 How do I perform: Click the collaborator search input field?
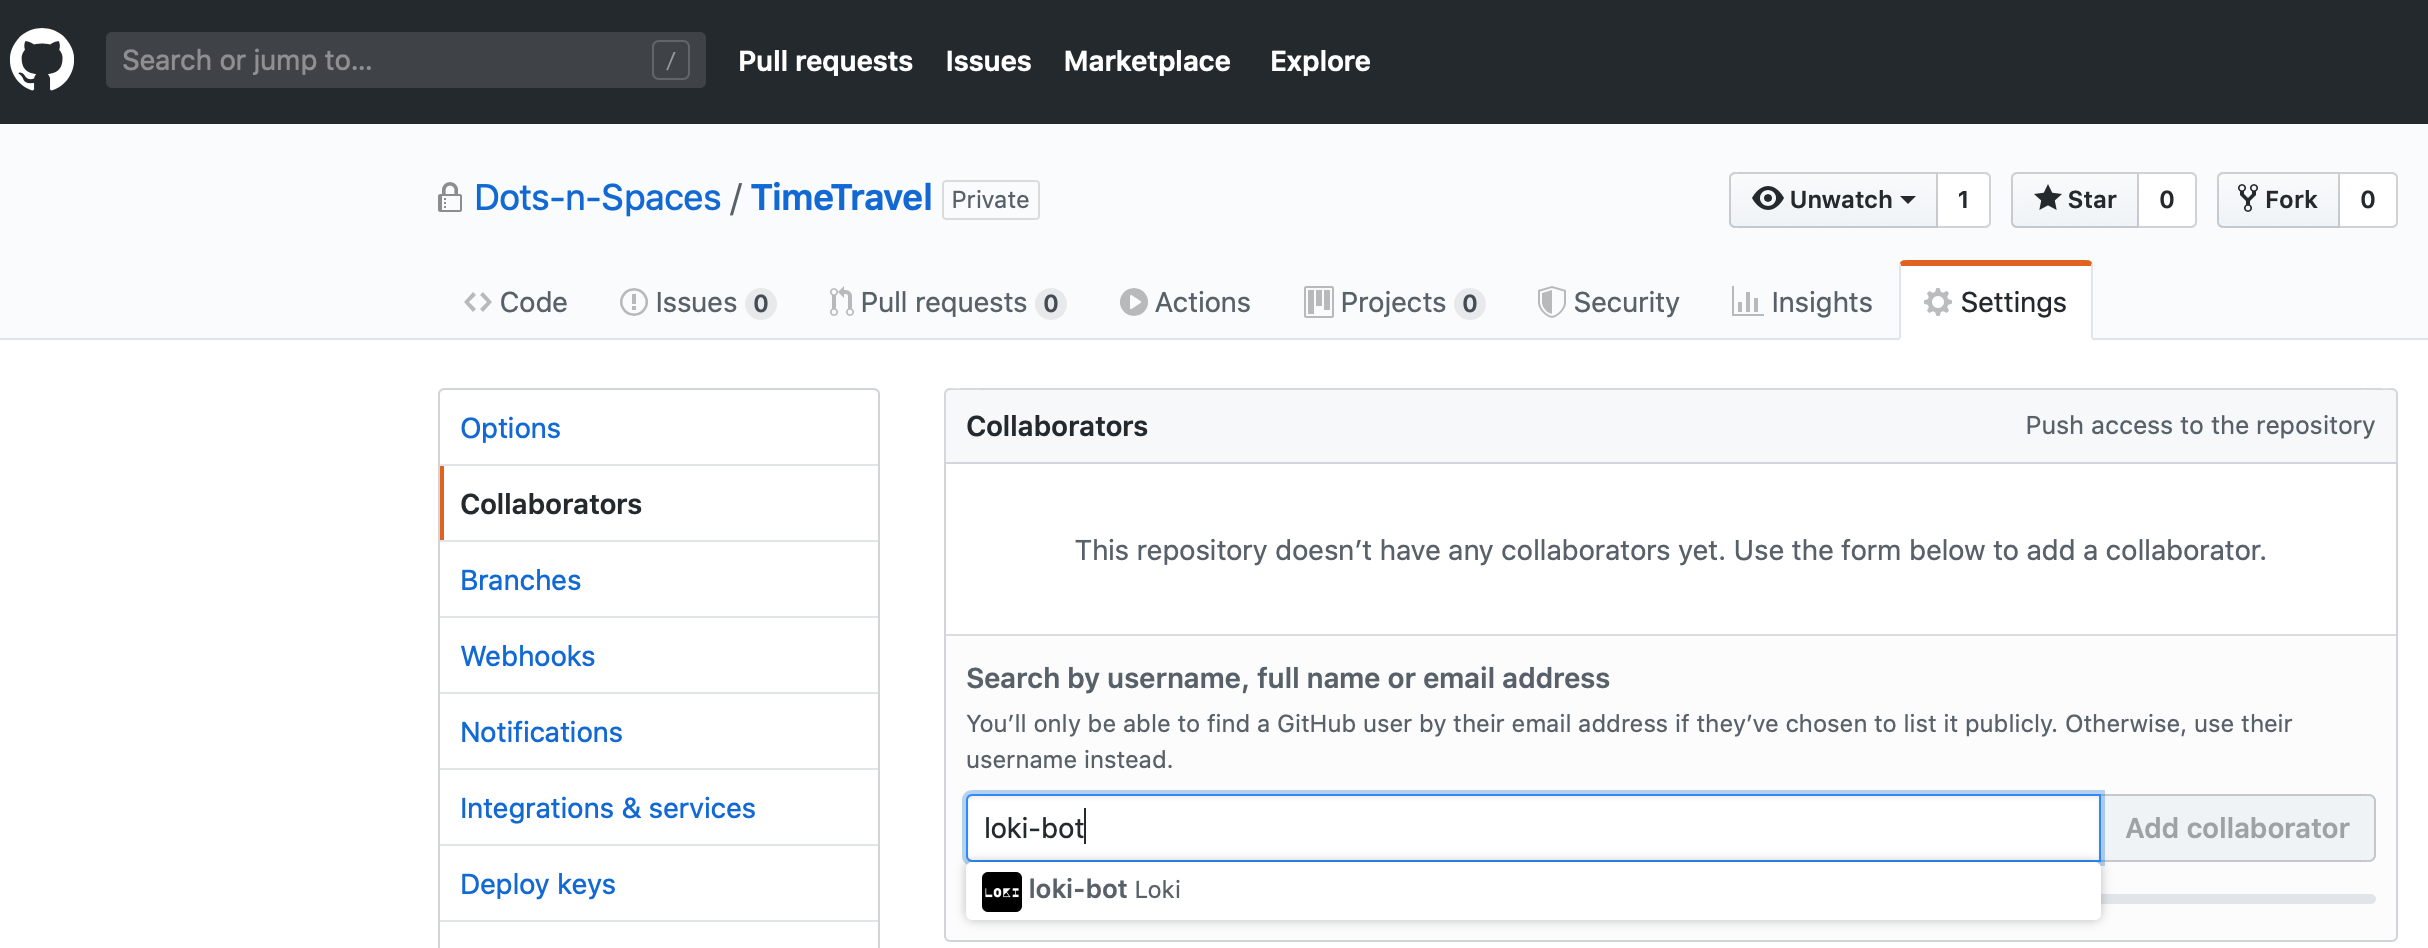coord(1532,828)
